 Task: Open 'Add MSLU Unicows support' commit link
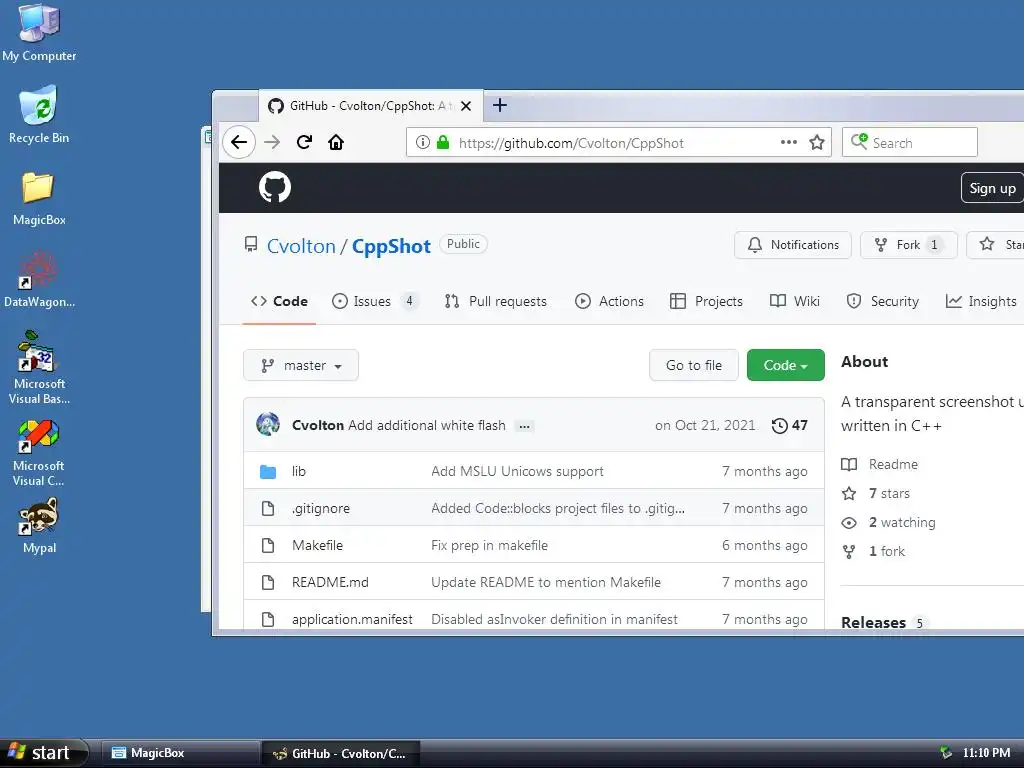coord(517,472)
